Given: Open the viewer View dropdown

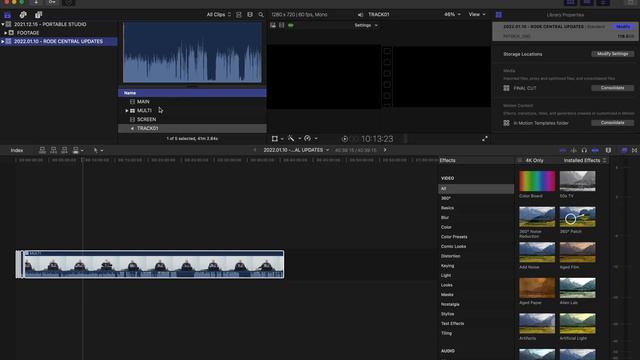Looking at the screenshot, I should (x=477, y=14).
